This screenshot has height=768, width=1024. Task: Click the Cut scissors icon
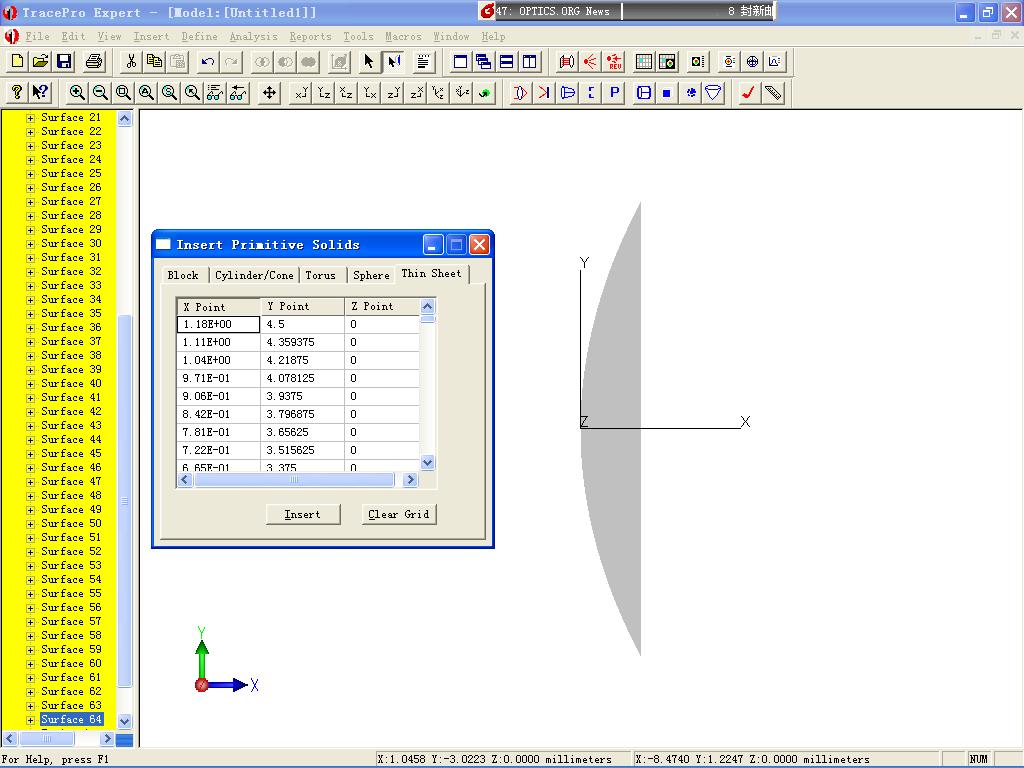131,61
